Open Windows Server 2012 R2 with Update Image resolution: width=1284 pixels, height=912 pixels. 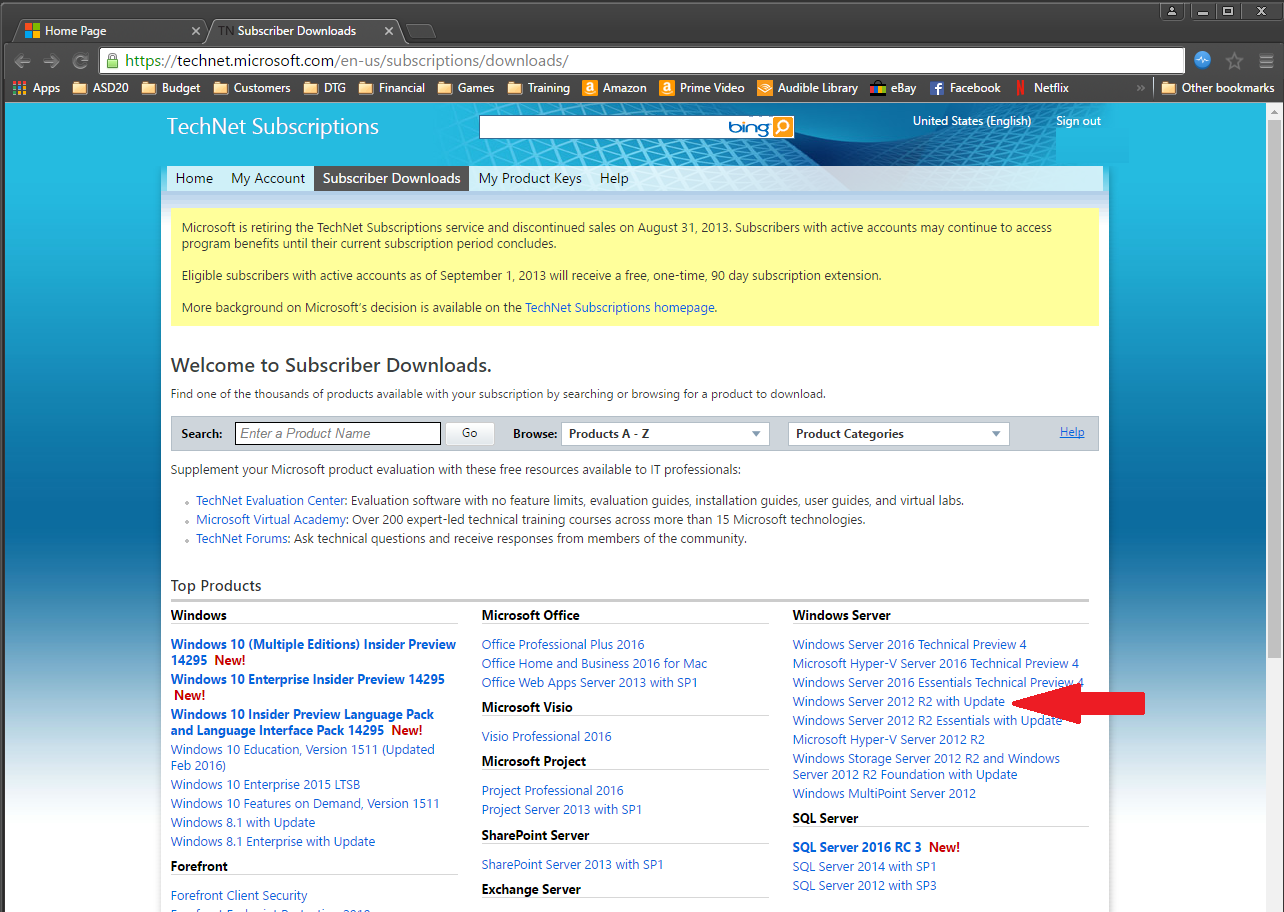coord(899,702)
